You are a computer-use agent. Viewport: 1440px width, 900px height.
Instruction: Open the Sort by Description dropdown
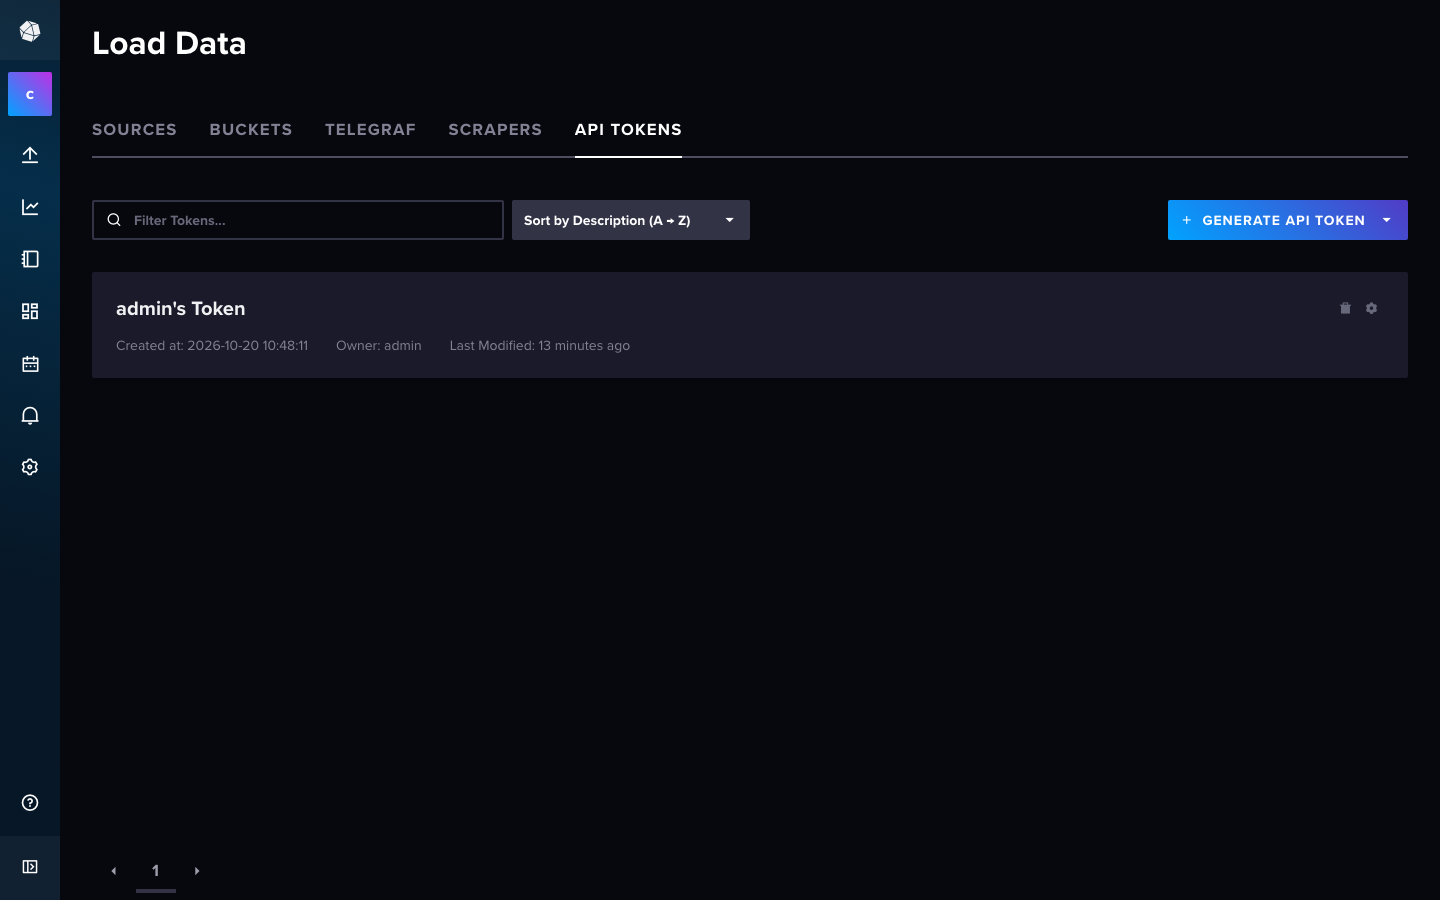pyautogui.click(x=631, y=220)
